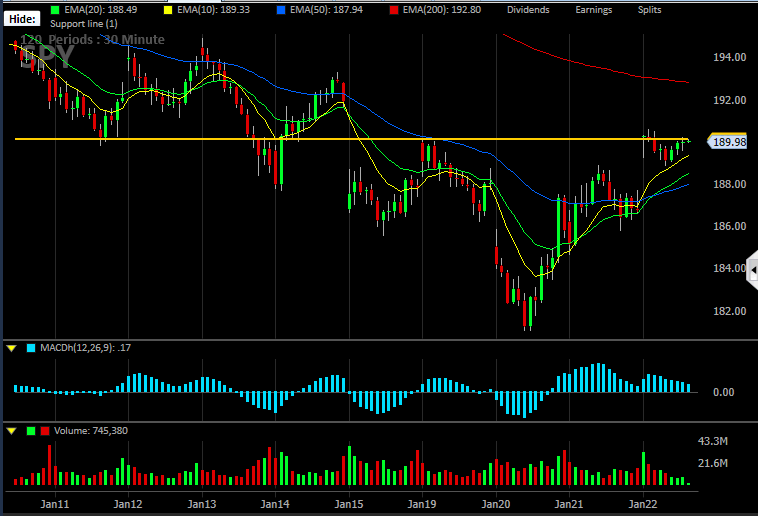Click the Volume: 745,380 label
The height and width of the screenshot is (516, 758).
91,430
